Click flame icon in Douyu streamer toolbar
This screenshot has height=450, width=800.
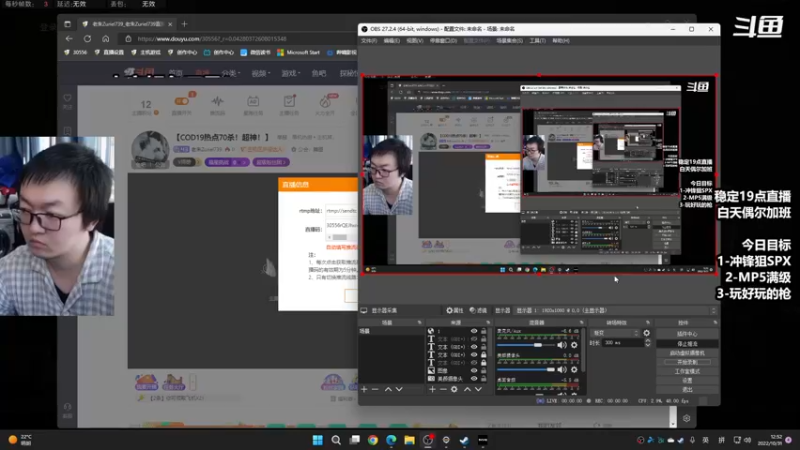coord(326,101)
